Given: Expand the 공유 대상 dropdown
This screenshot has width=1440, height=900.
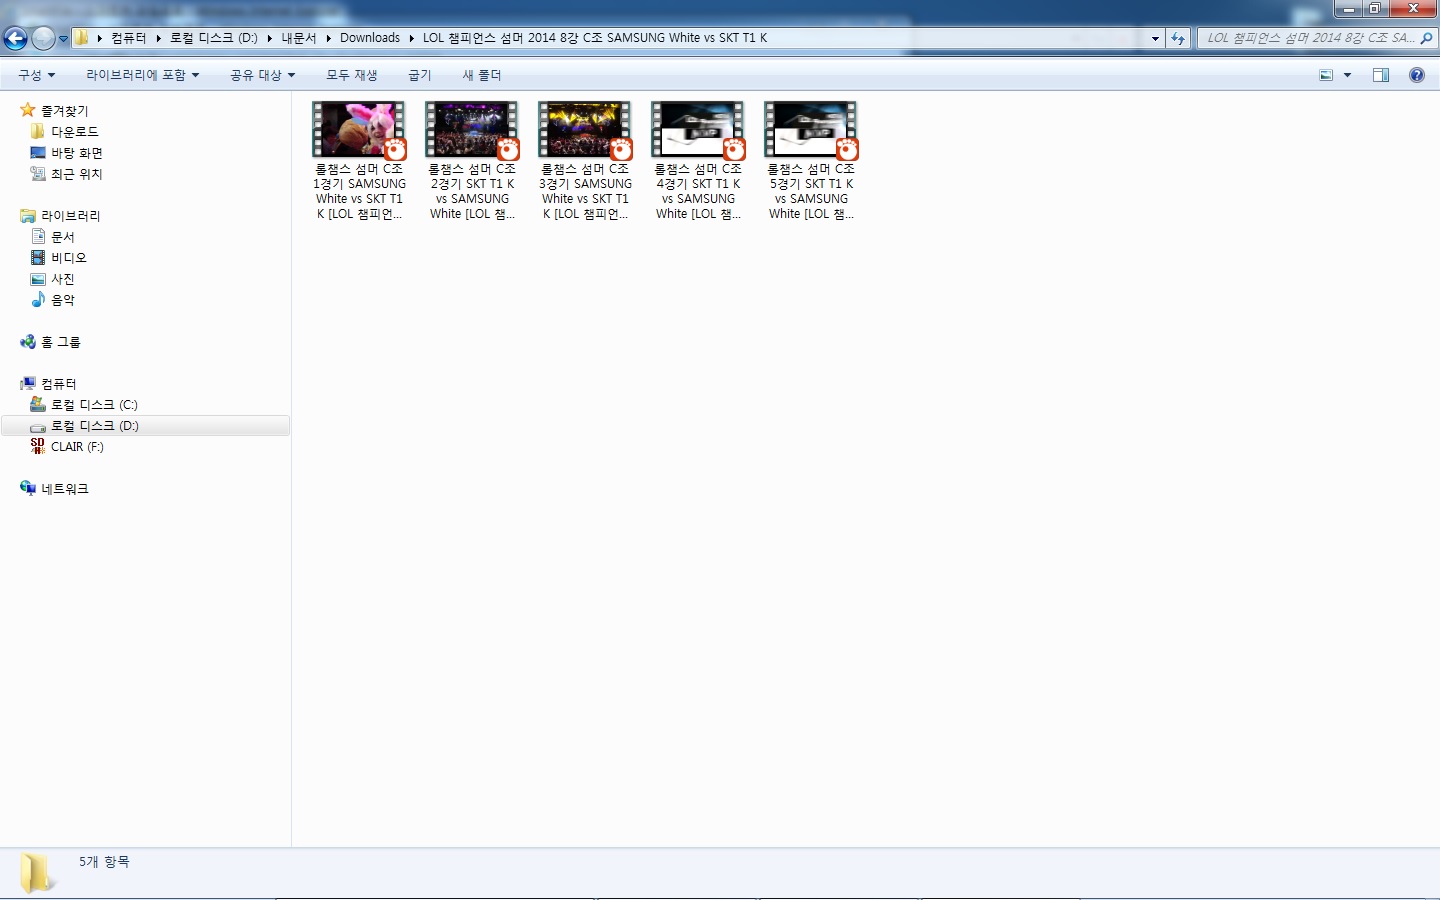Looking at the screenshot, I should 262,75.
